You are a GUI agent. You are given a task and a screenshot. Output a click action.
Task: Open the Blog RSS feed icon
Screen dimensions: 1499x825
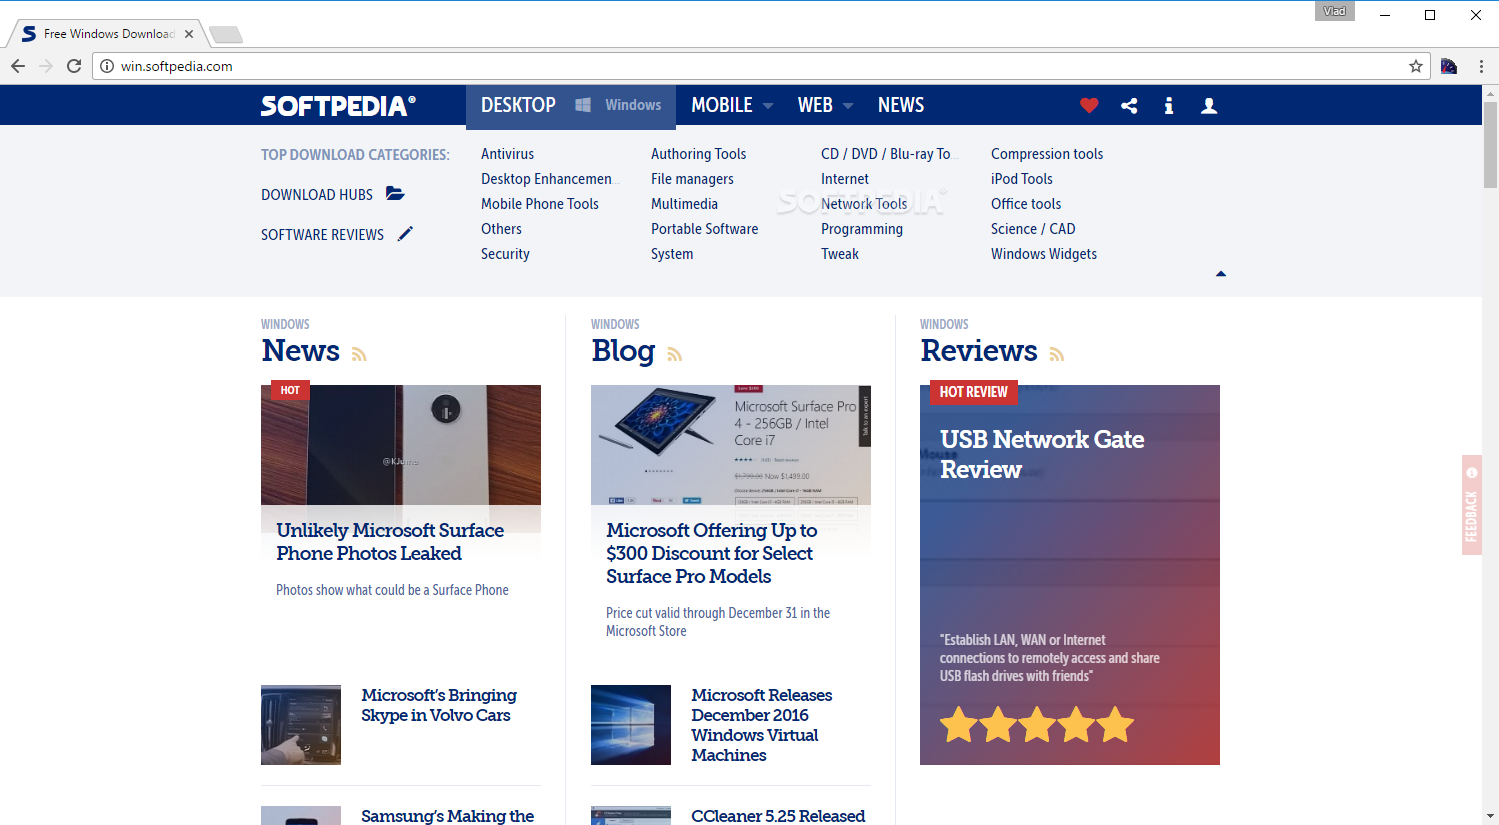(x=674, y=354)
